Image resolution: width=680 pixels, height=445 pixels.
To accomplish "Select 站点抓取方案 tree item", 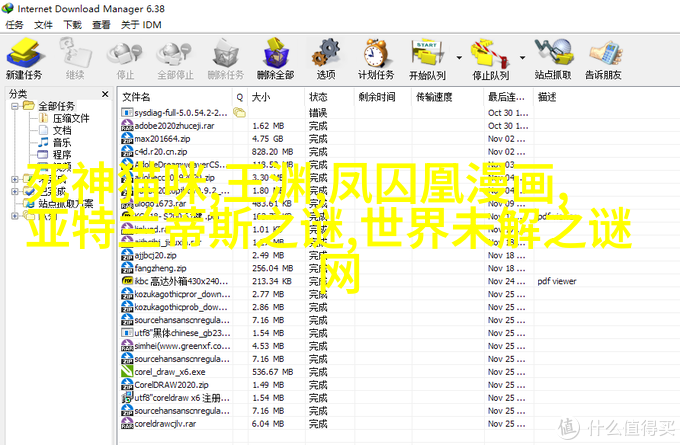I will pos(65,203).
